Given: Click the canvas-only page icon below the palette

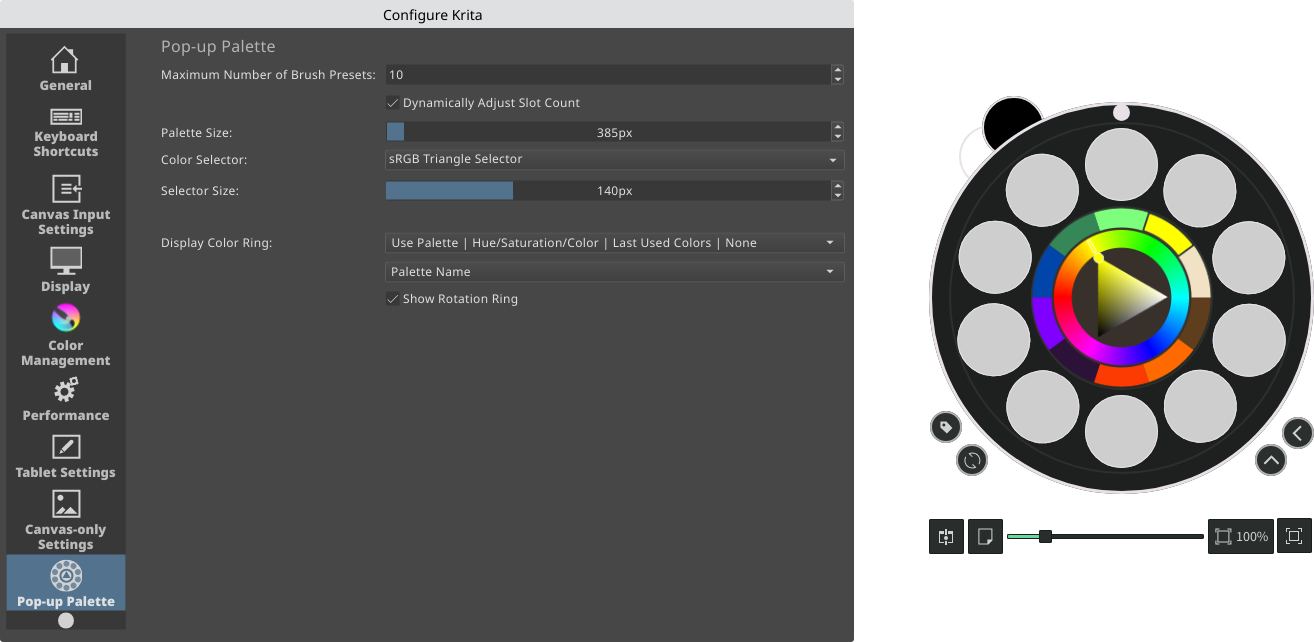Looking at the screenshot, I should tap(985, 537).
